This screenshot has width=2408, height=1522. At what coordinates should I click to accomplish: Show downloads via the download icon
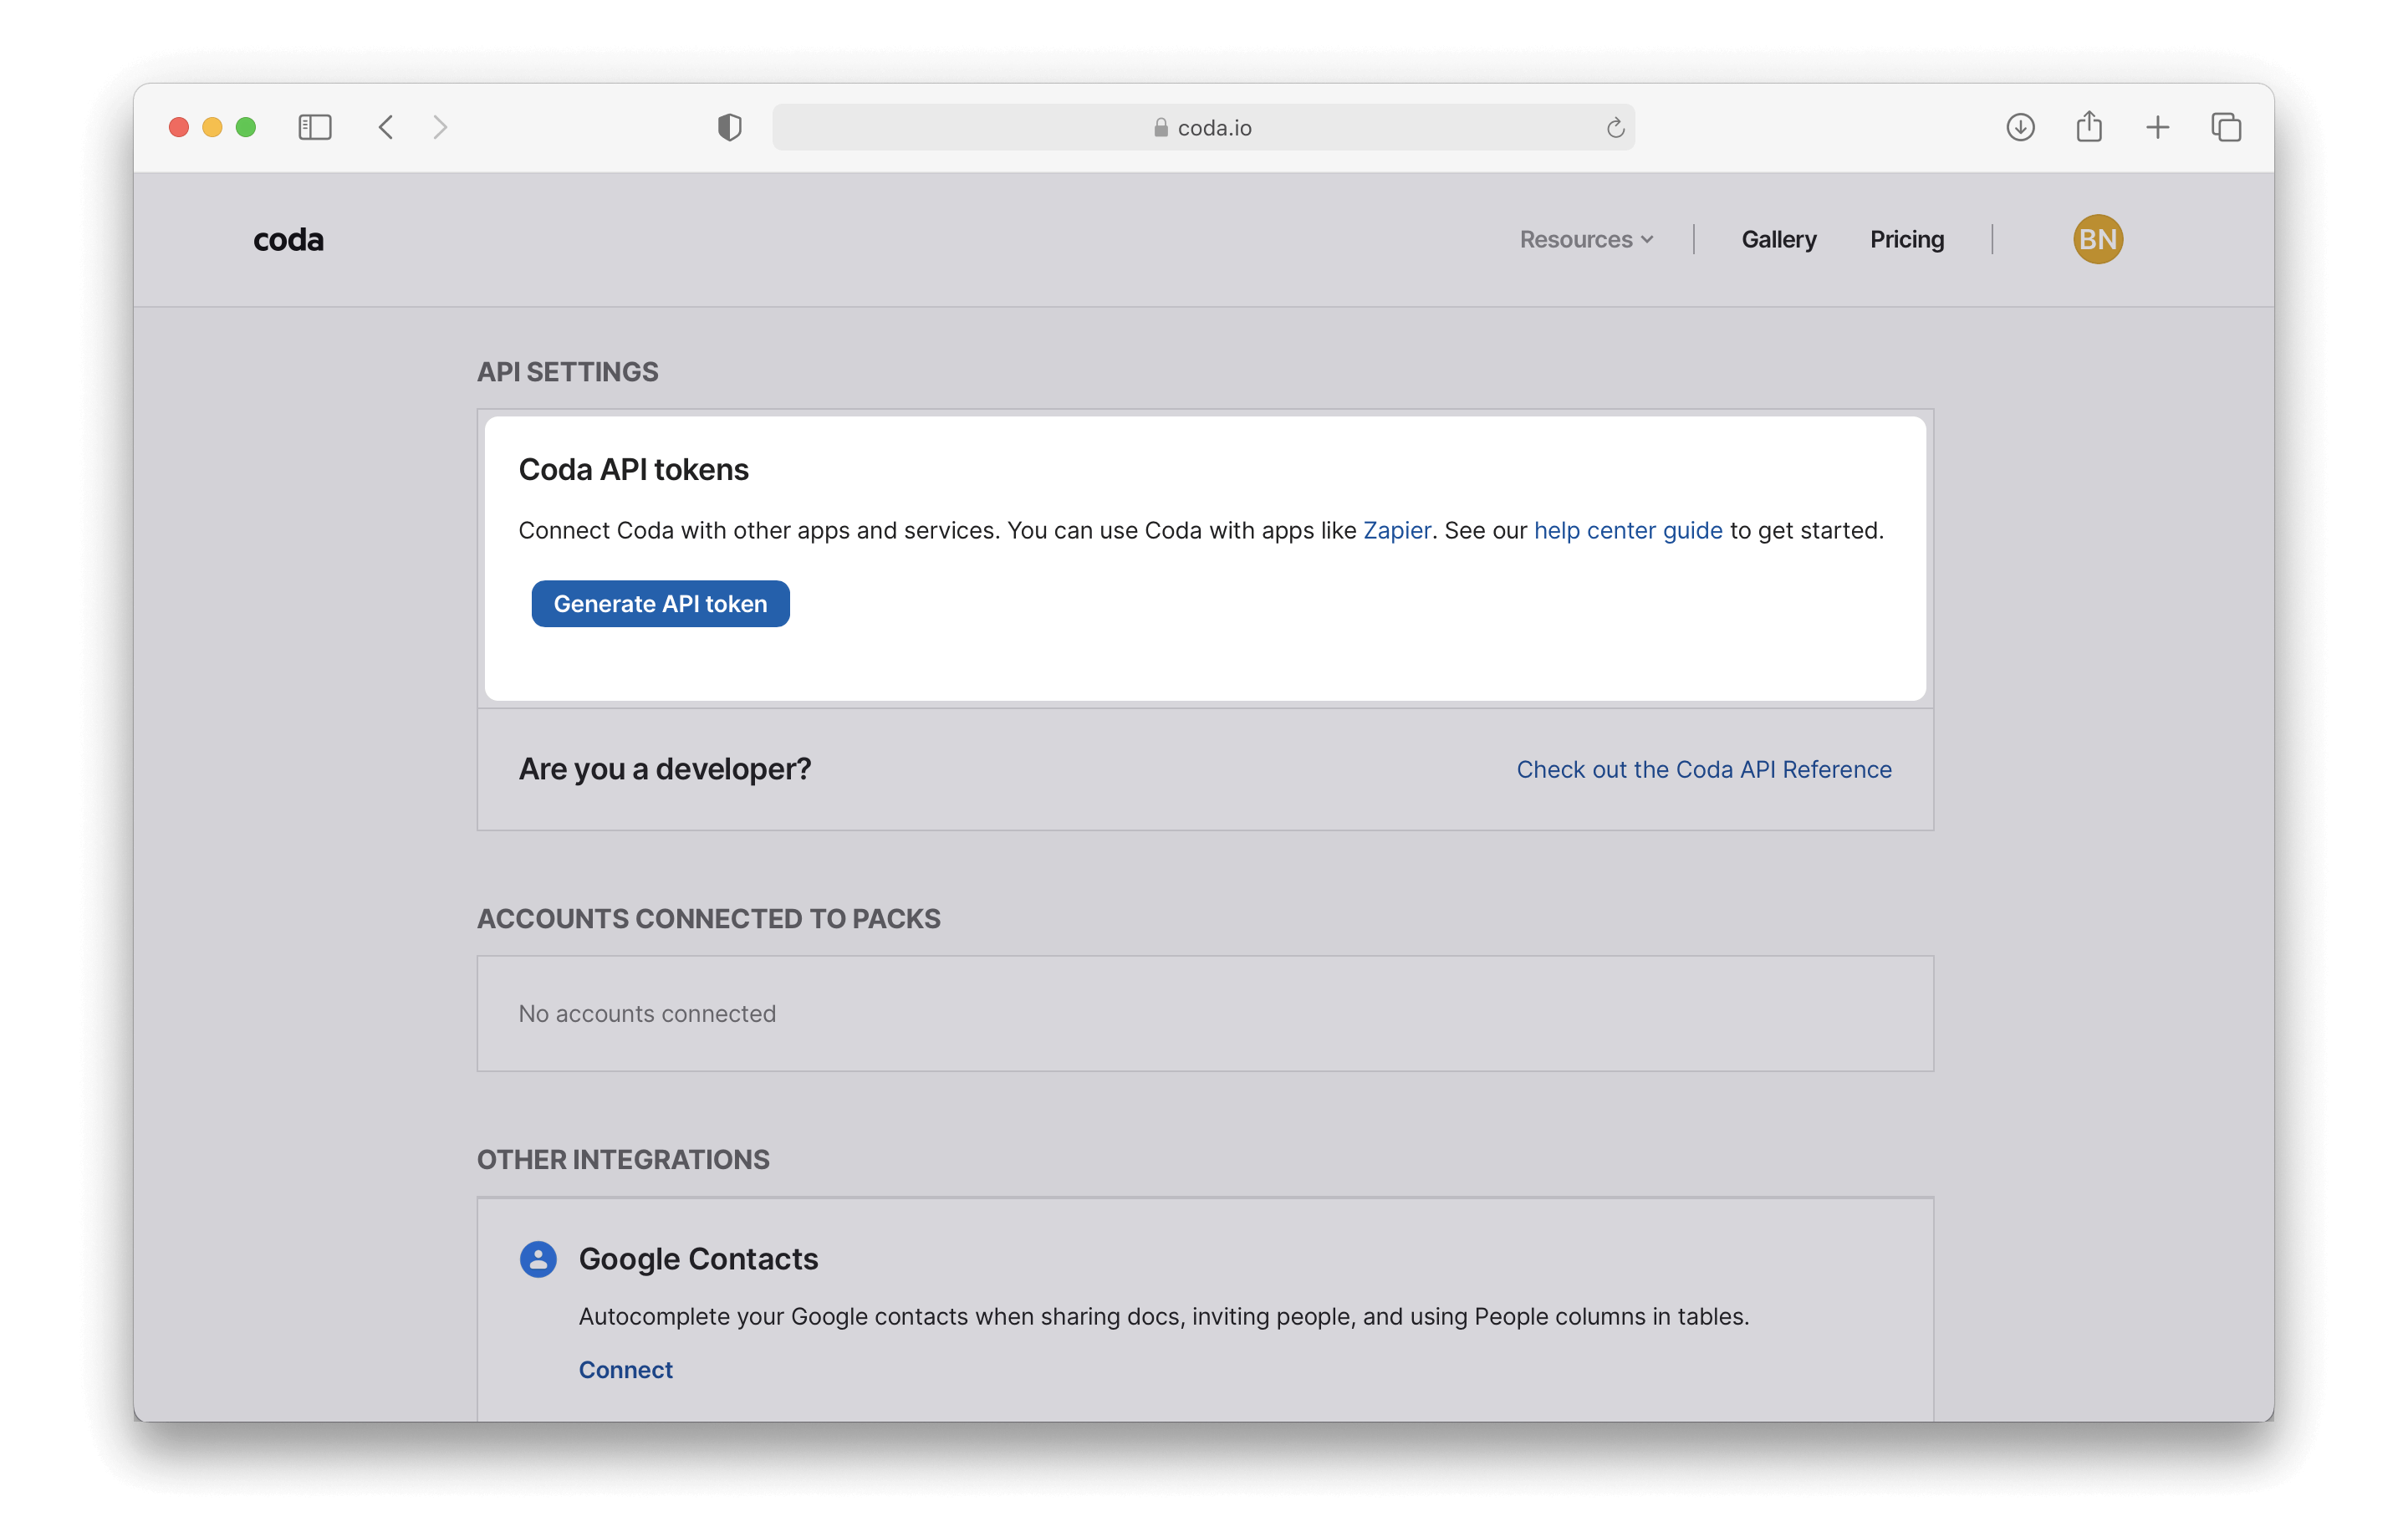[2020, 127]
